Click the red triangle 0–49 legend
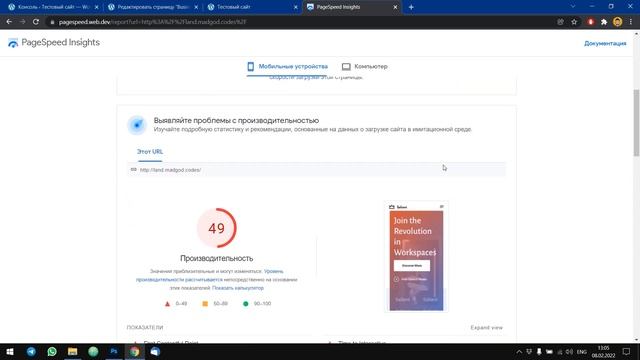The width and height of the screenshot is (640, 360). point(176,304)
